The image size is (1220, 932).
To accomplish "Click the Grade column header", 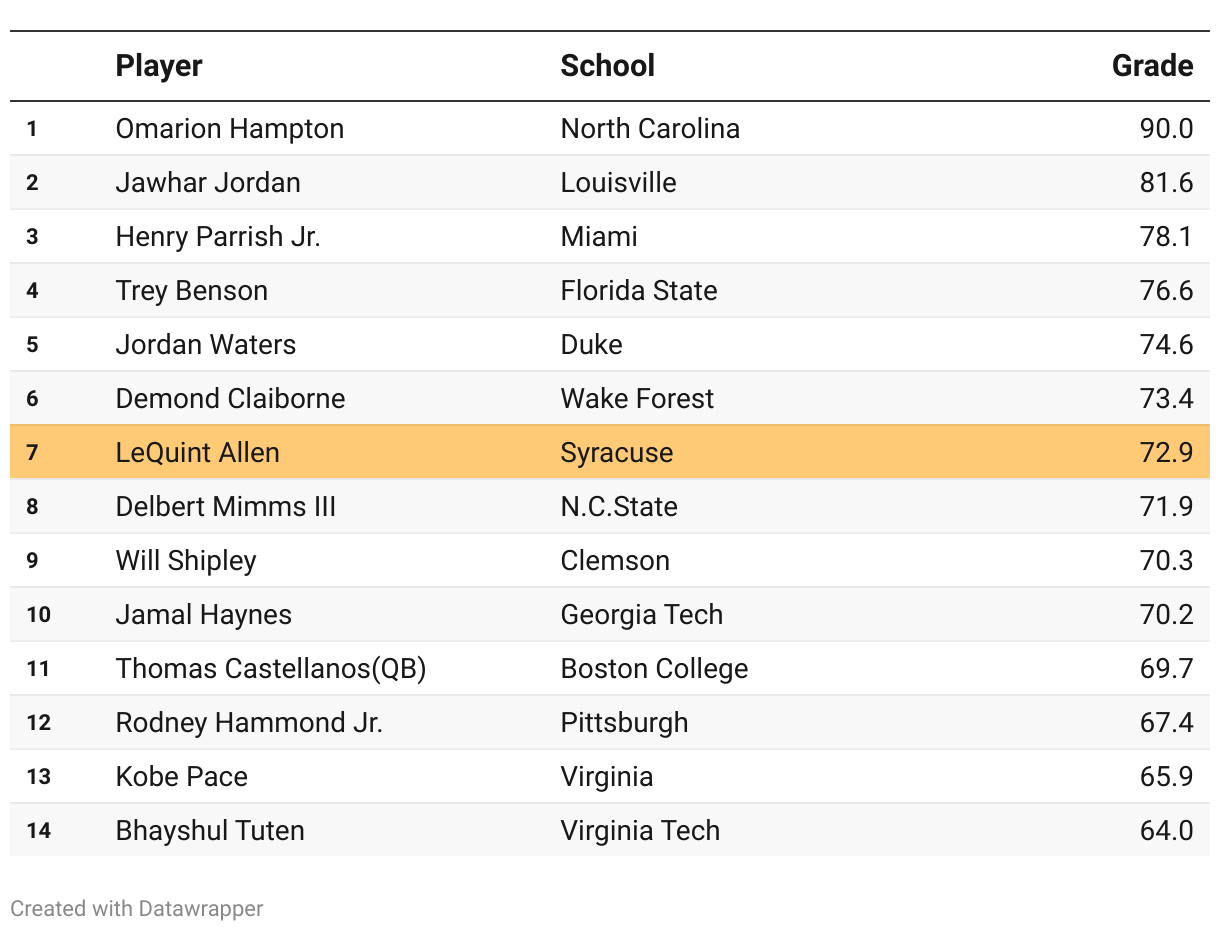I will point(1152,66).
